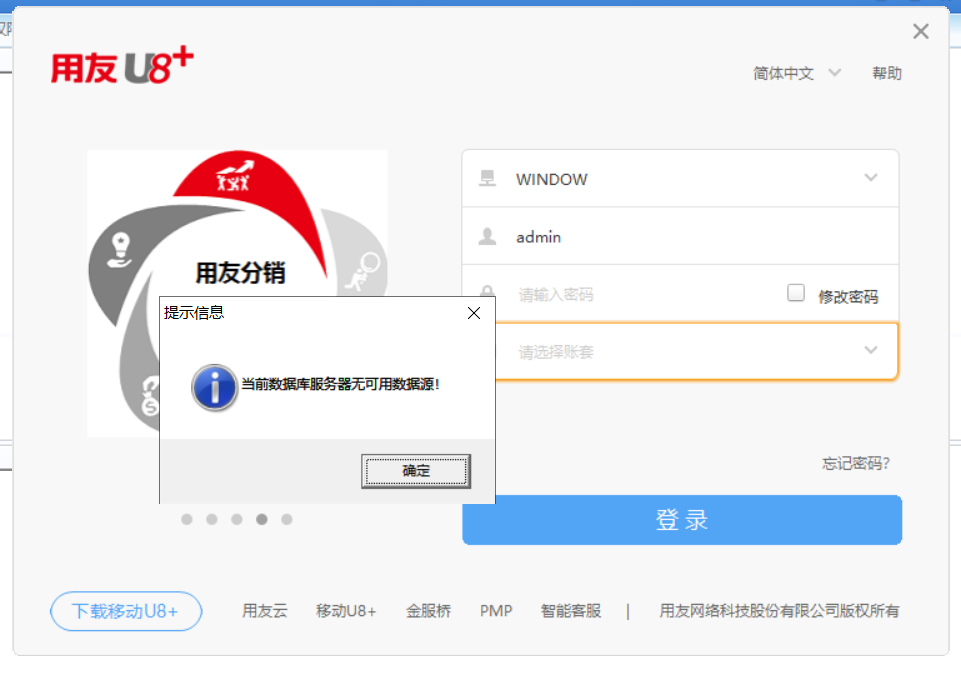
Task: Click the 提示信息 dialog title
Action: pyautogui.click(x=194, y=313)
